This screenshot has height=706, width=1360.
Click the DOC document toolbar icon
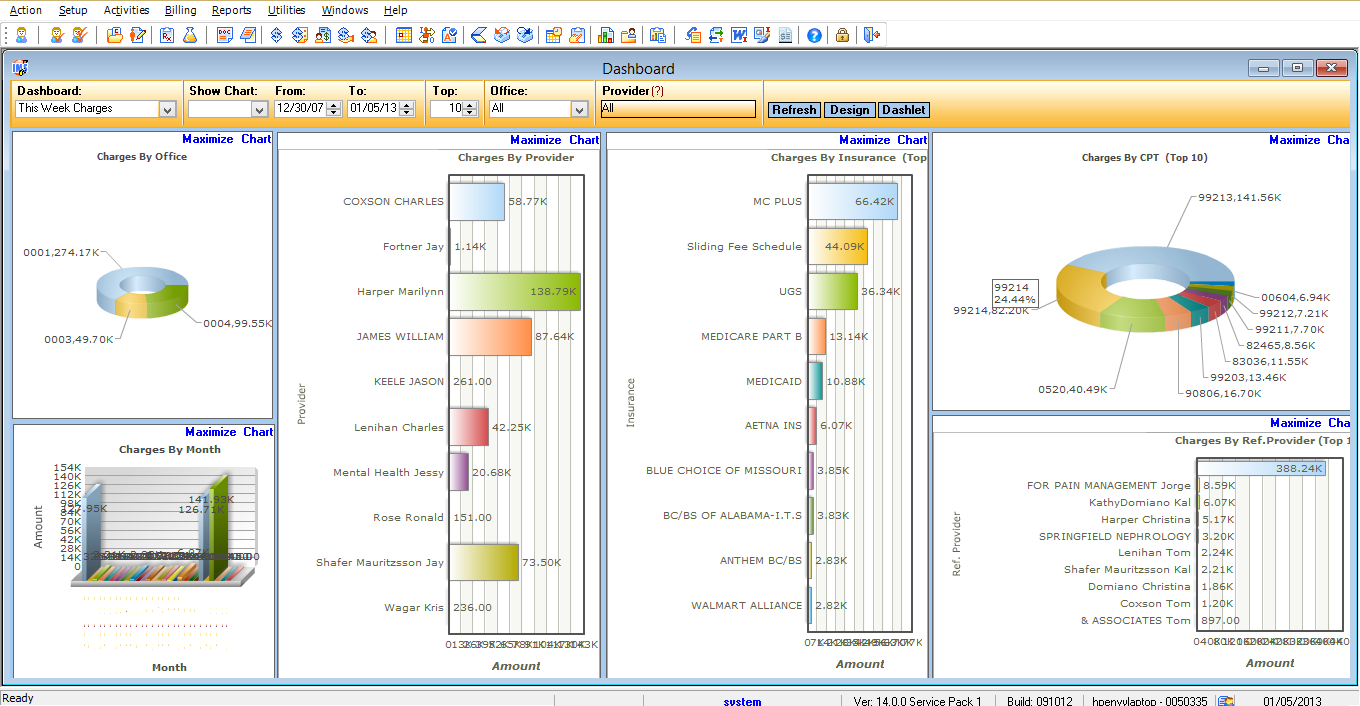(224, 35)
